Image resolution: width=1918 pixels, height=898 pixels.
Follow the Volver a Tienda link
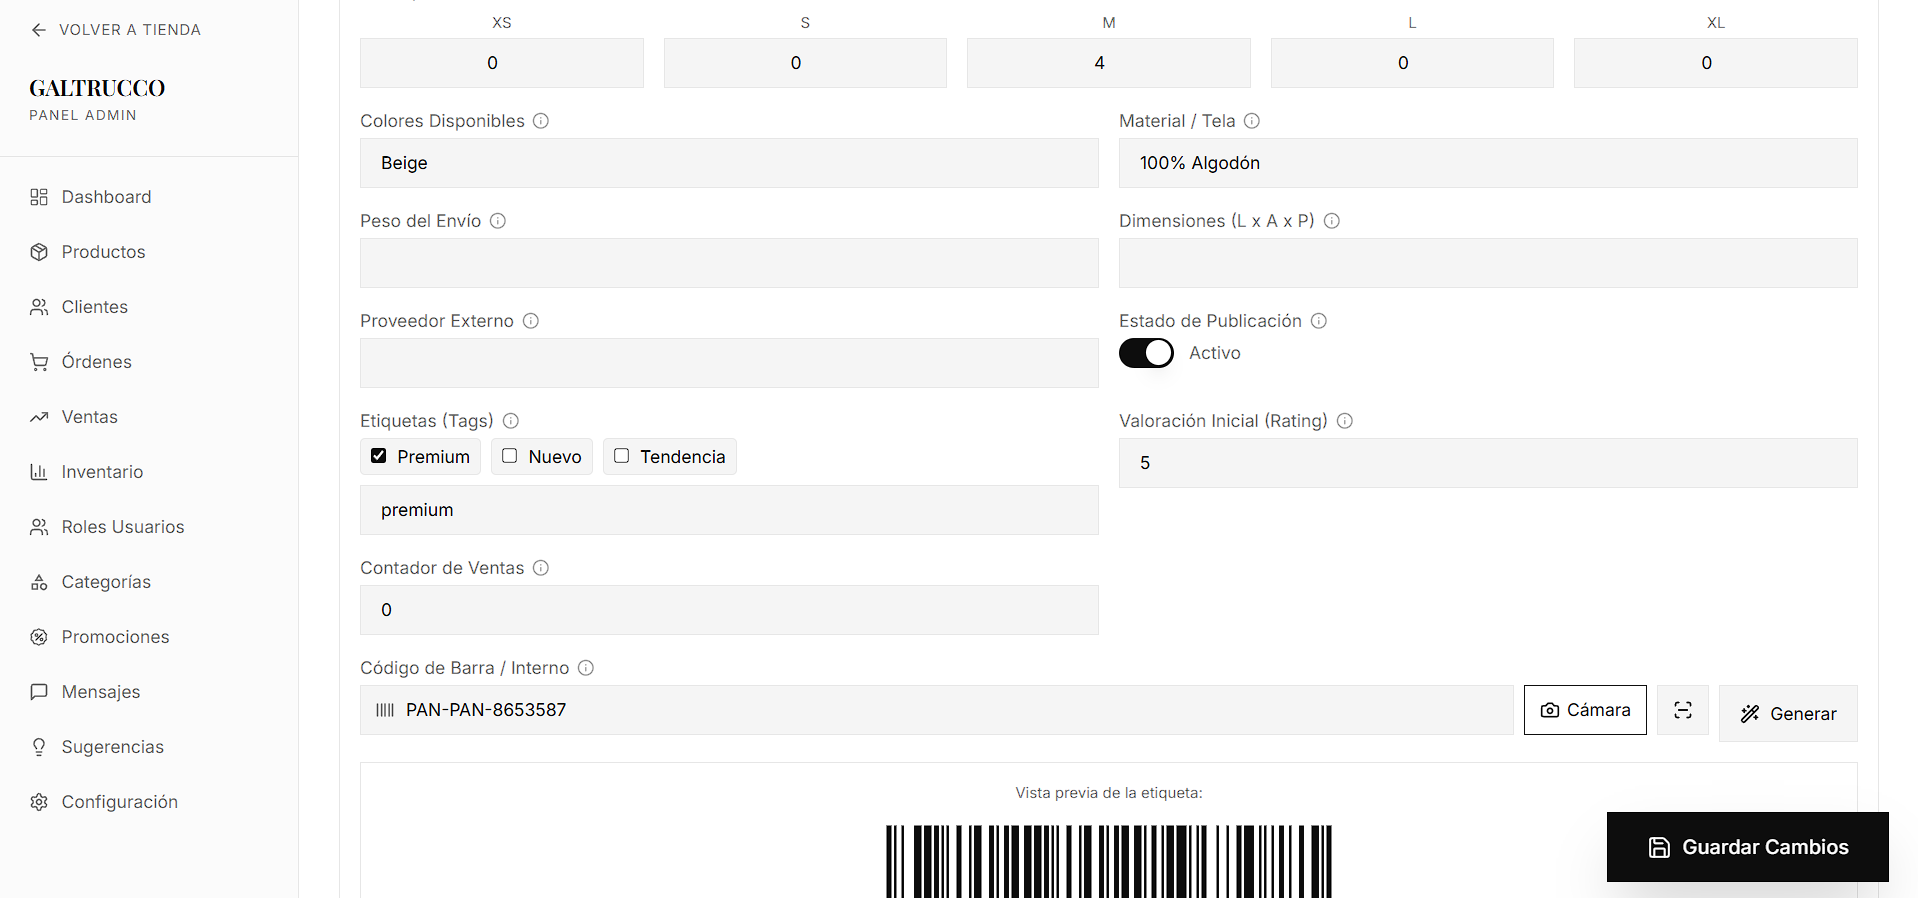coord(116,30)
